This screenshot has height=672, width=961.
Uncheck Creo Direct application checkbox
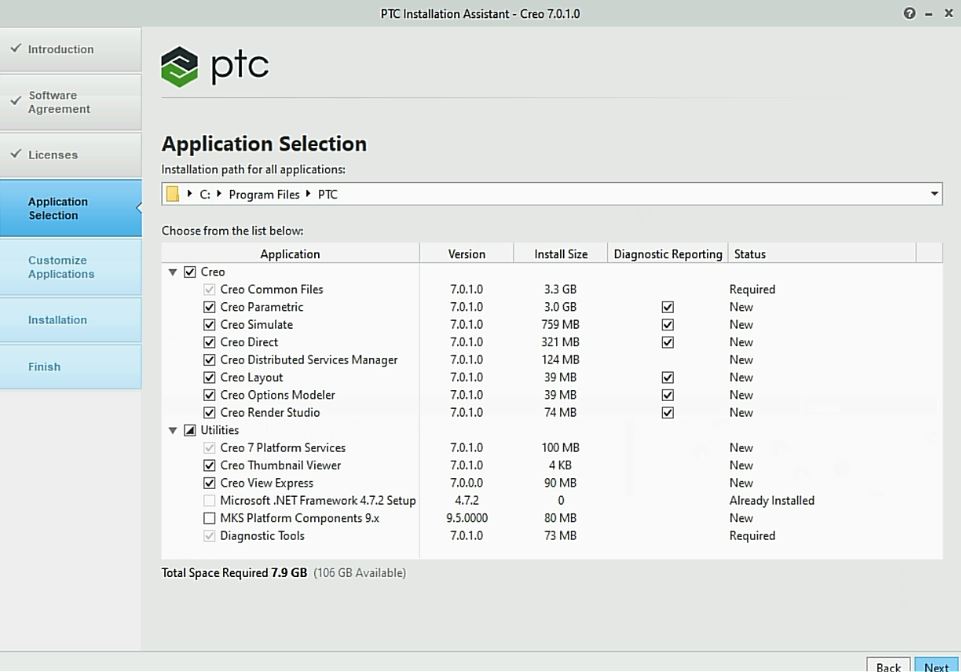[210, 342]
